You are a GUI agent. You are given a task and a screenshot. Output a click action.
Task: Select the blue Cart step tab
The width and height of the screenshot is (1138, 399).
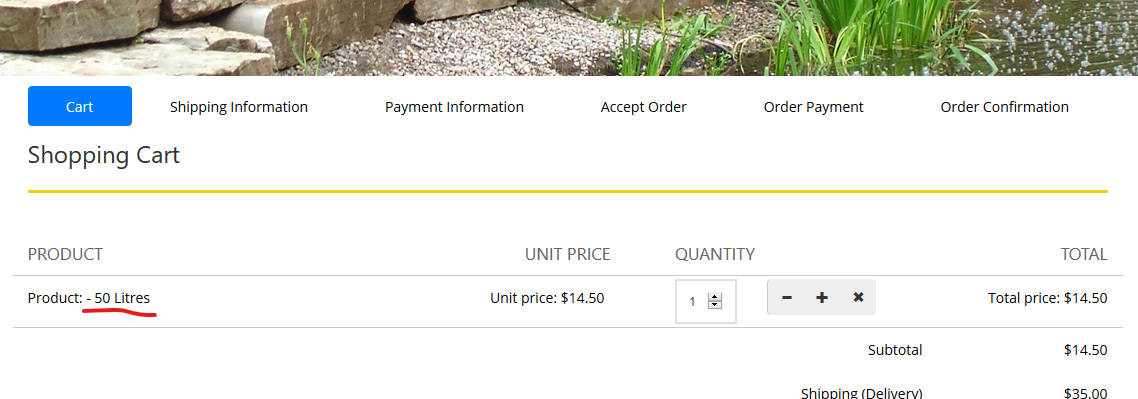pos(80,107)
